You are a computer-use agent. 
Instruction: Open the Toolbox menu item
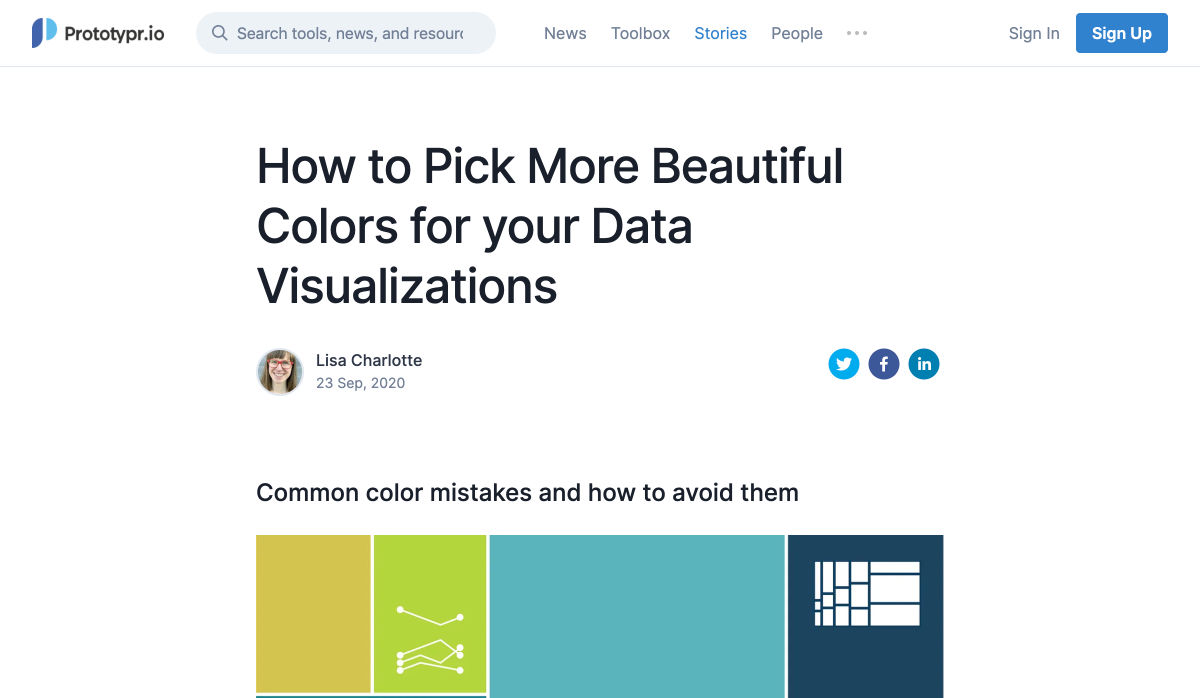[x=641, y=33]
